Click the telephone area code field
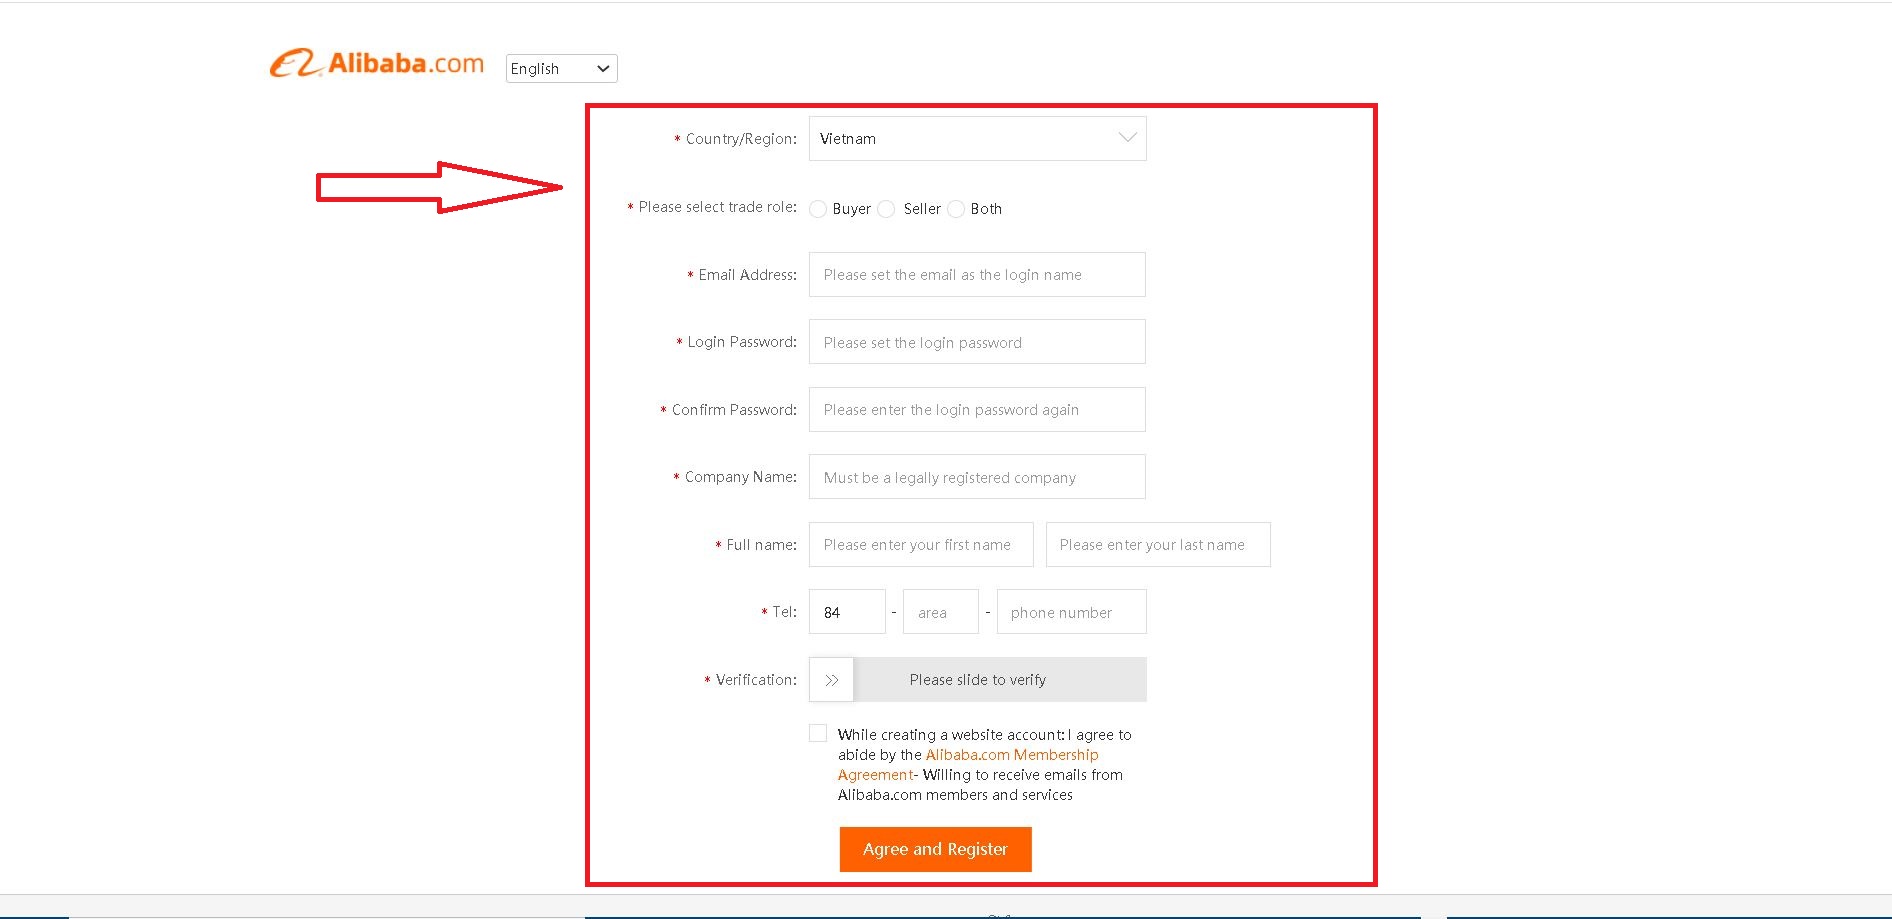The image size is (1892, 919). tap(940, 612)
